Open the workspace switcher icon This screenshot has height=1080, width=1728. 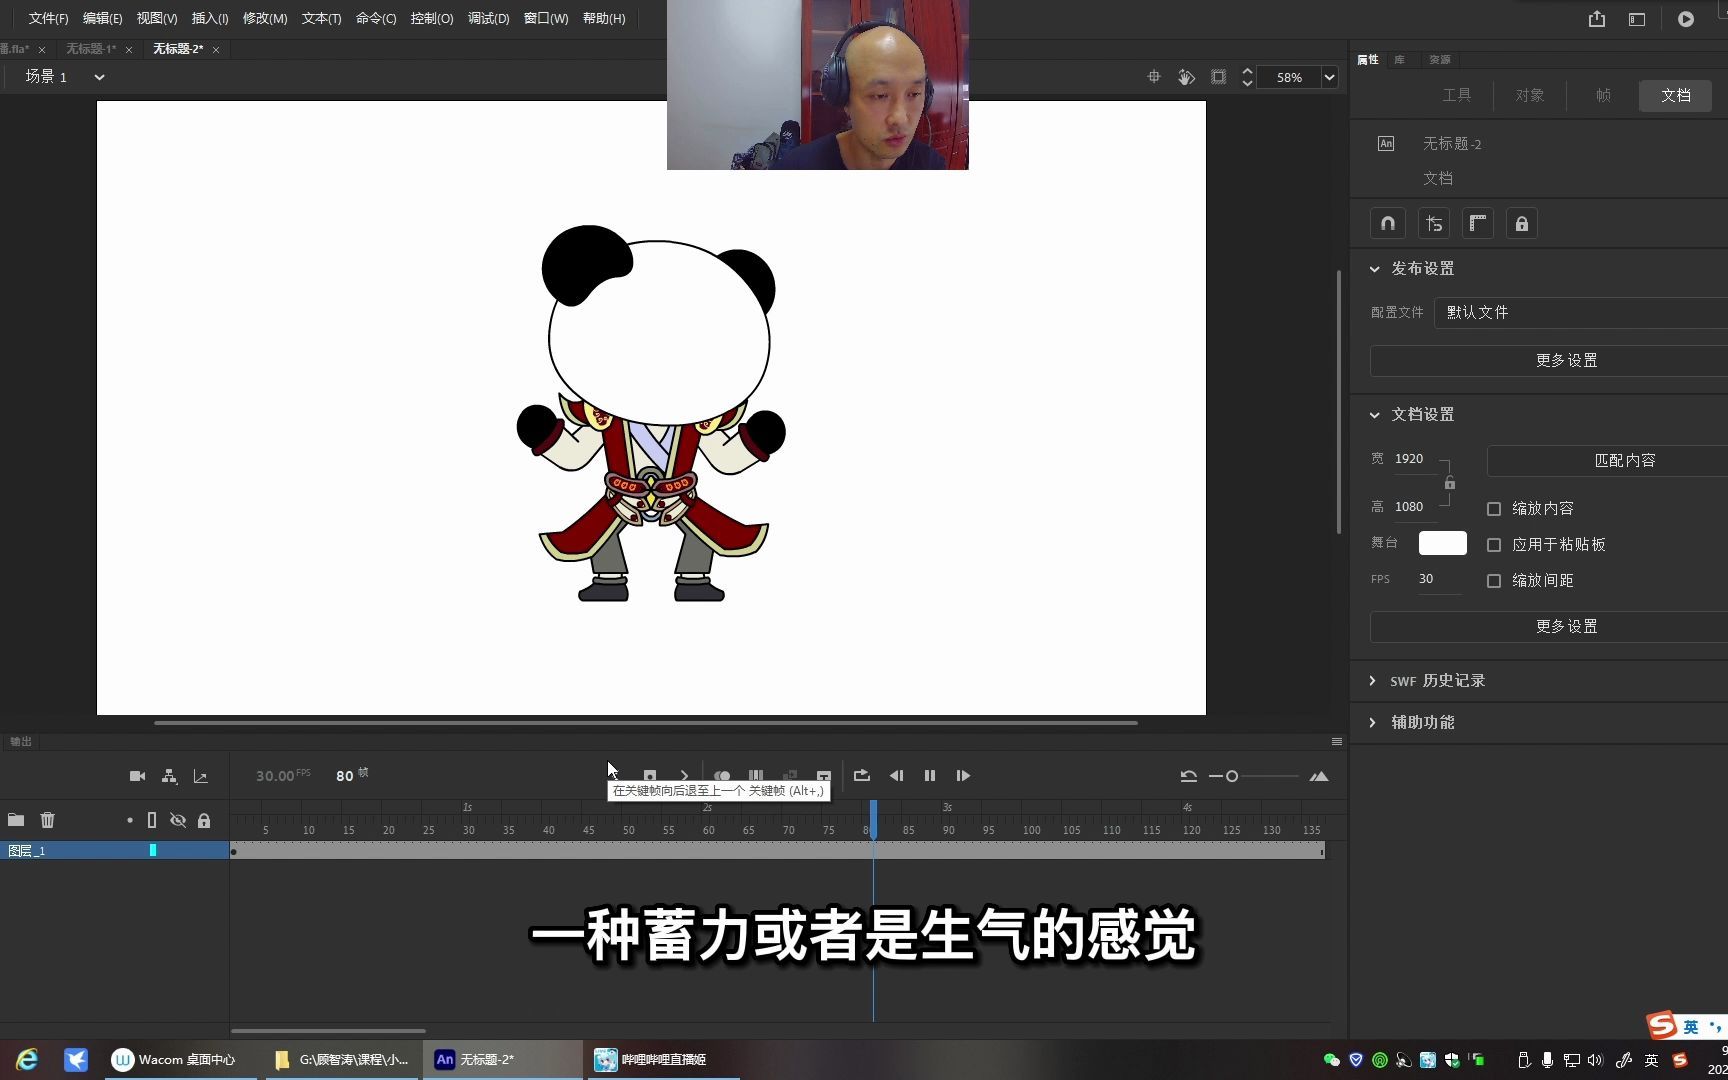[1637, 19]
